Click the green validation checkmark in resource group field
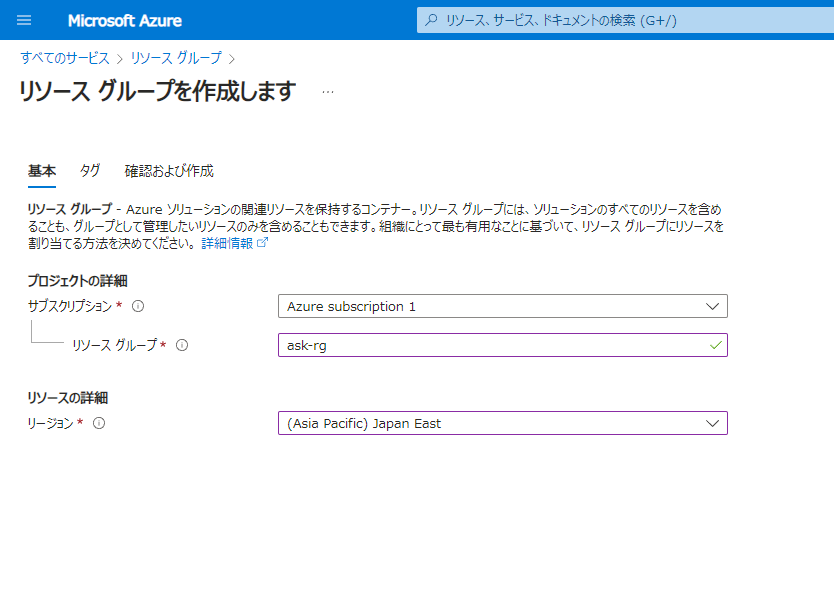The image size is (834, 616). (x=715, y=345)
